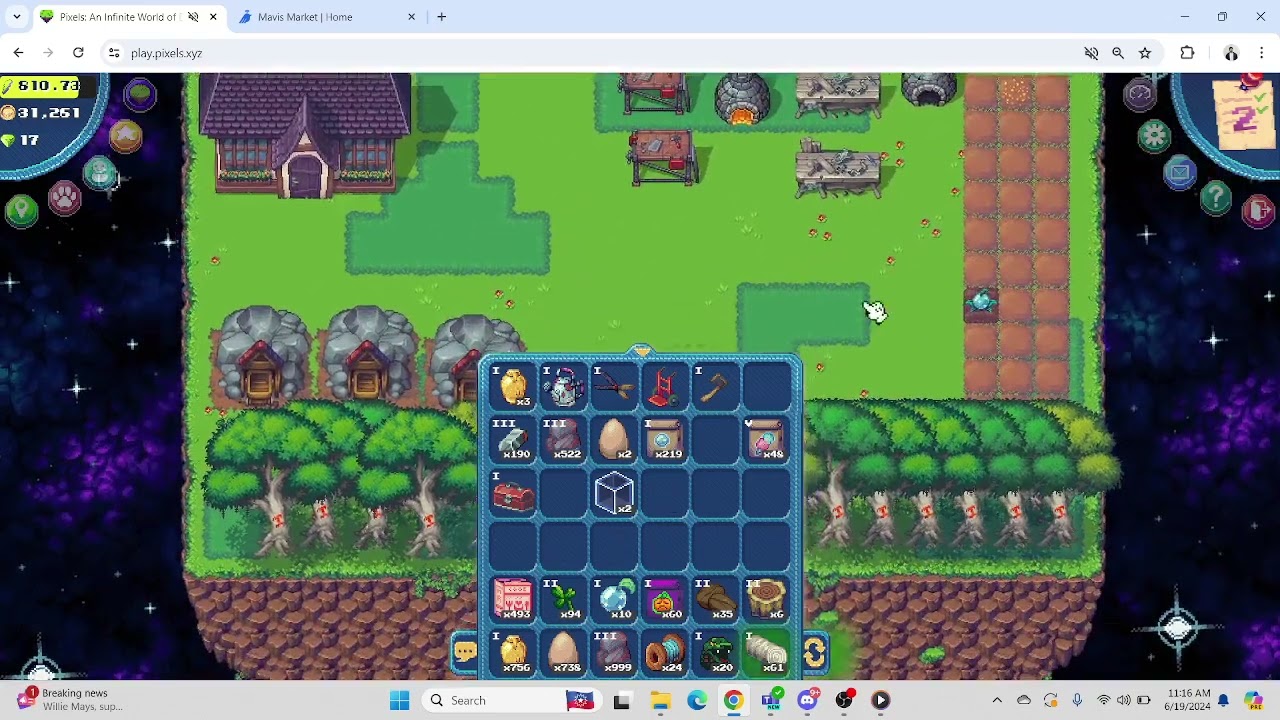Image resolution: width=1280 pixels, height=720 pixels.
Task: Select the stone x522 inventory item
Action: tap(564, 439)
